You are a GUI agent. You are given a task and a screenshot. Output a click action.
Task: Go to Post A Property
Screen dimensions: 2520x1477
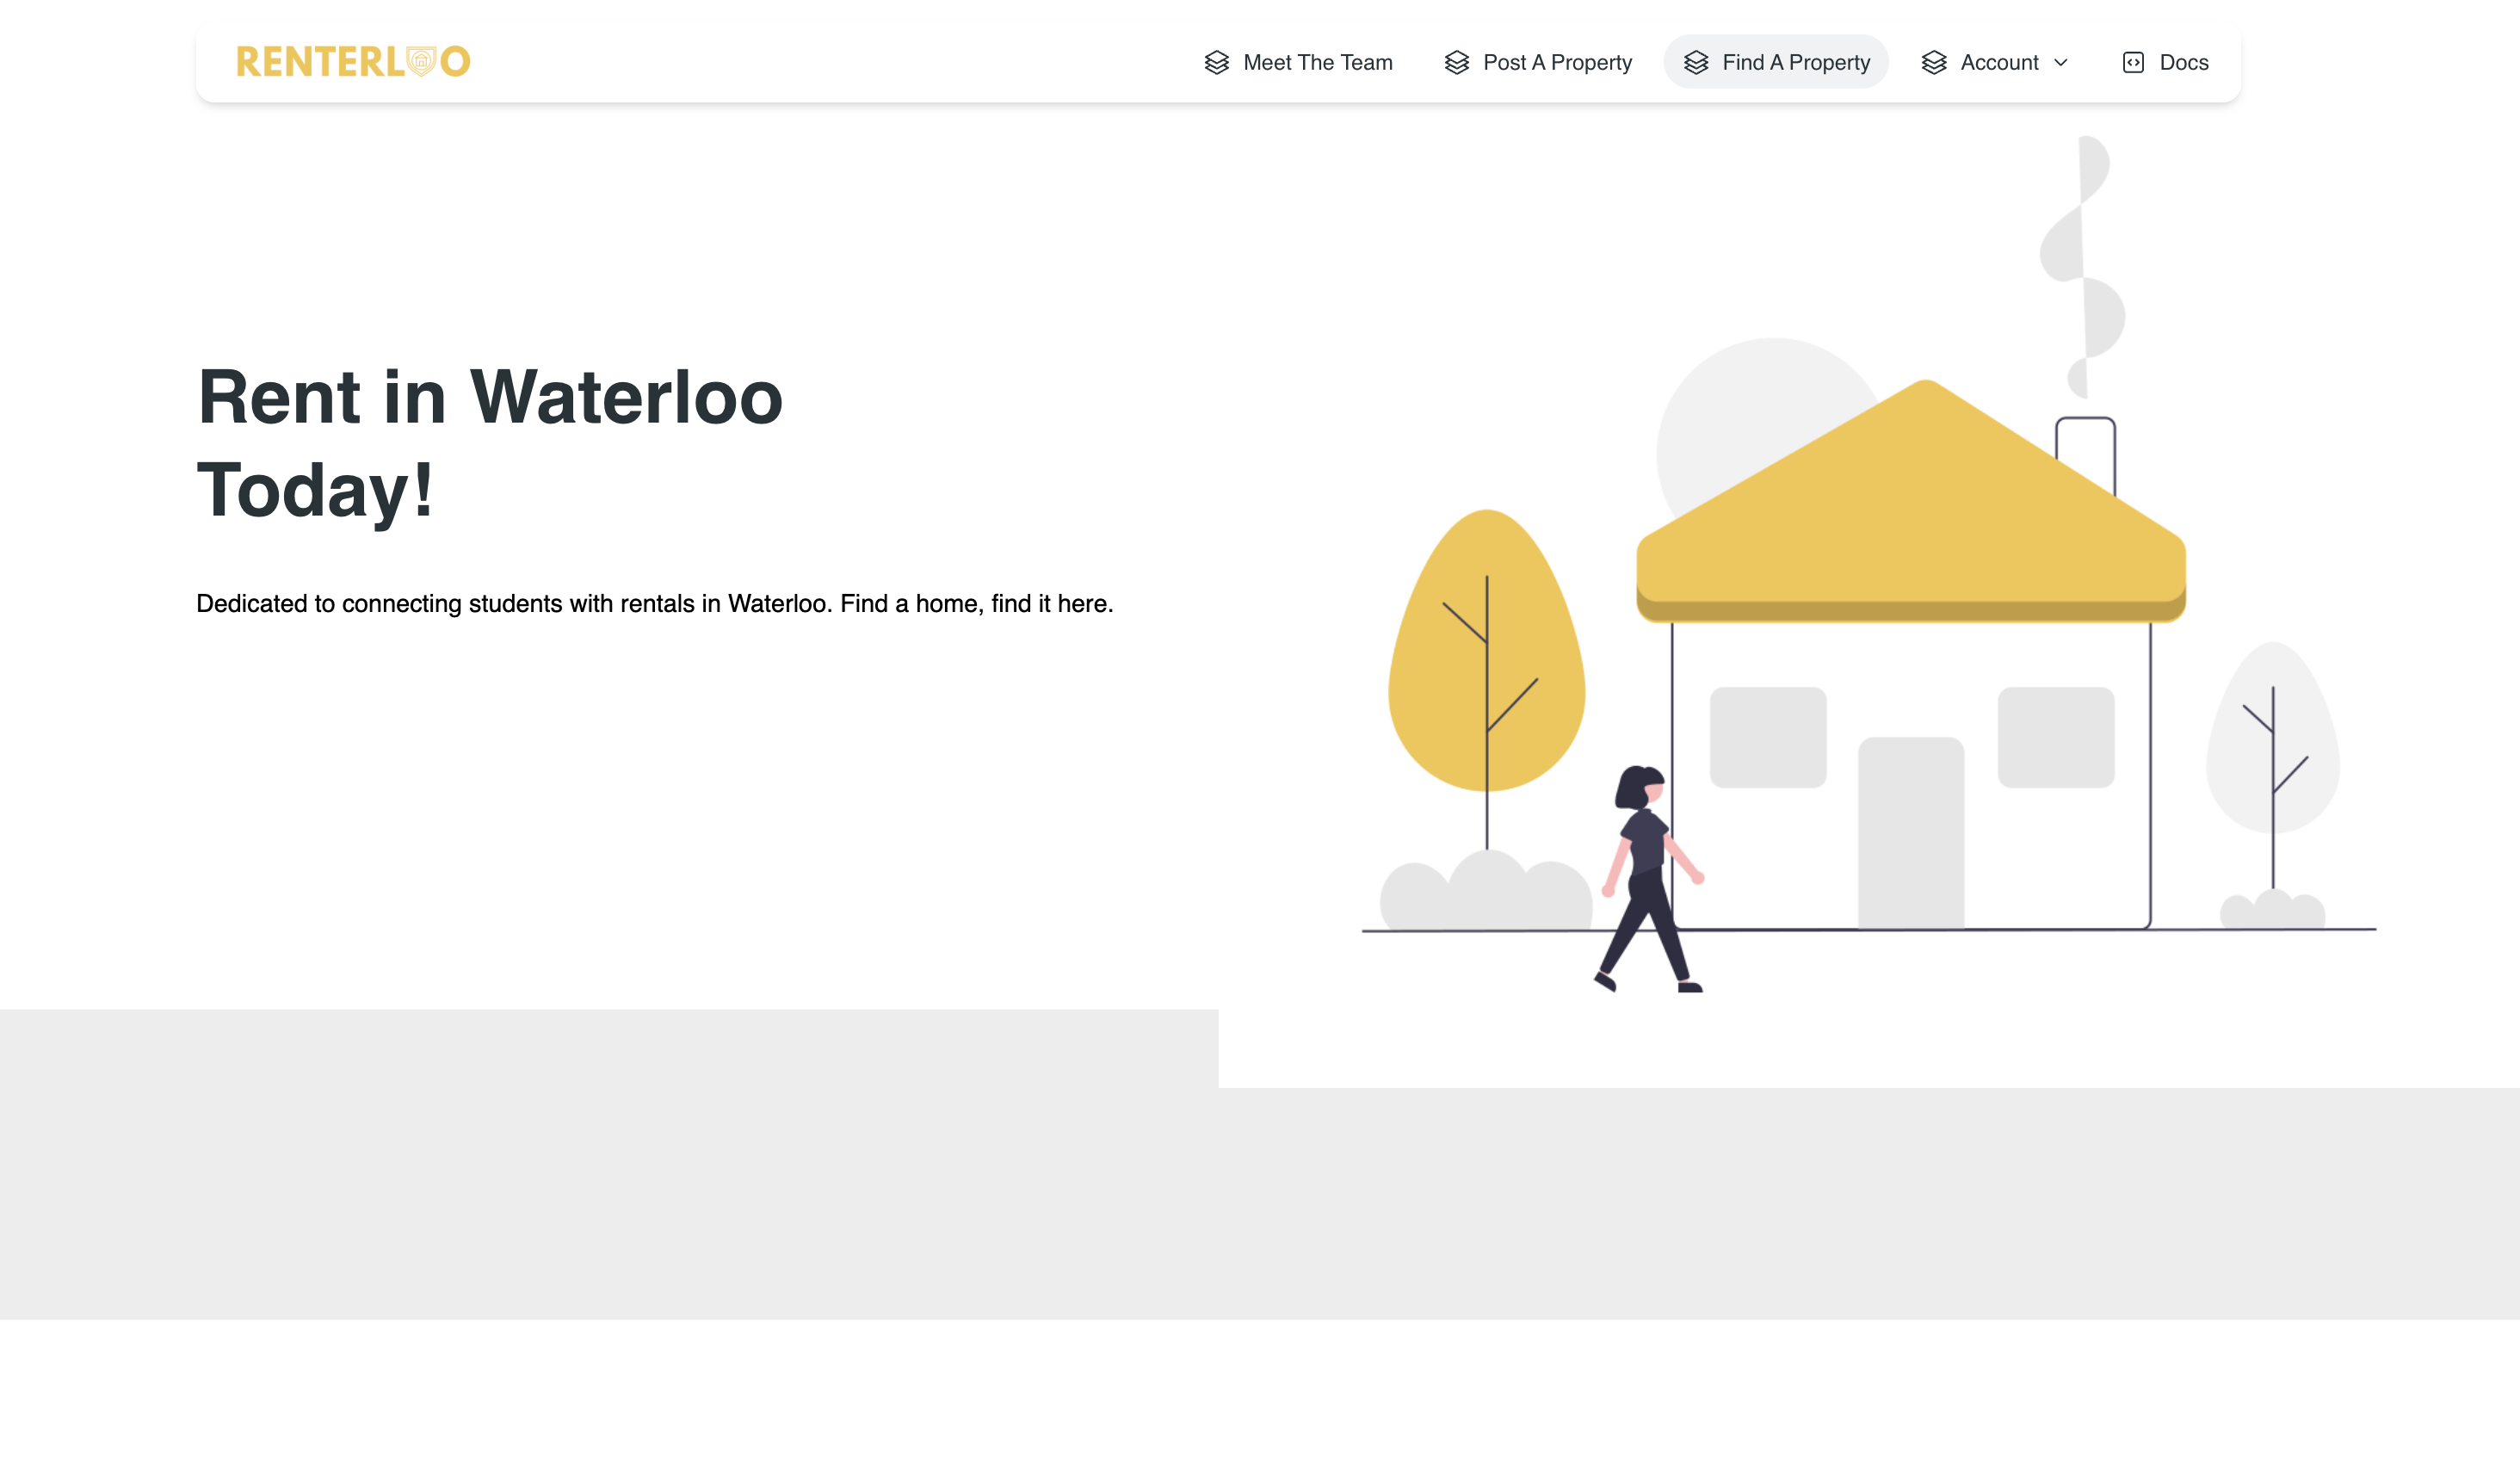pos(1557,62)
